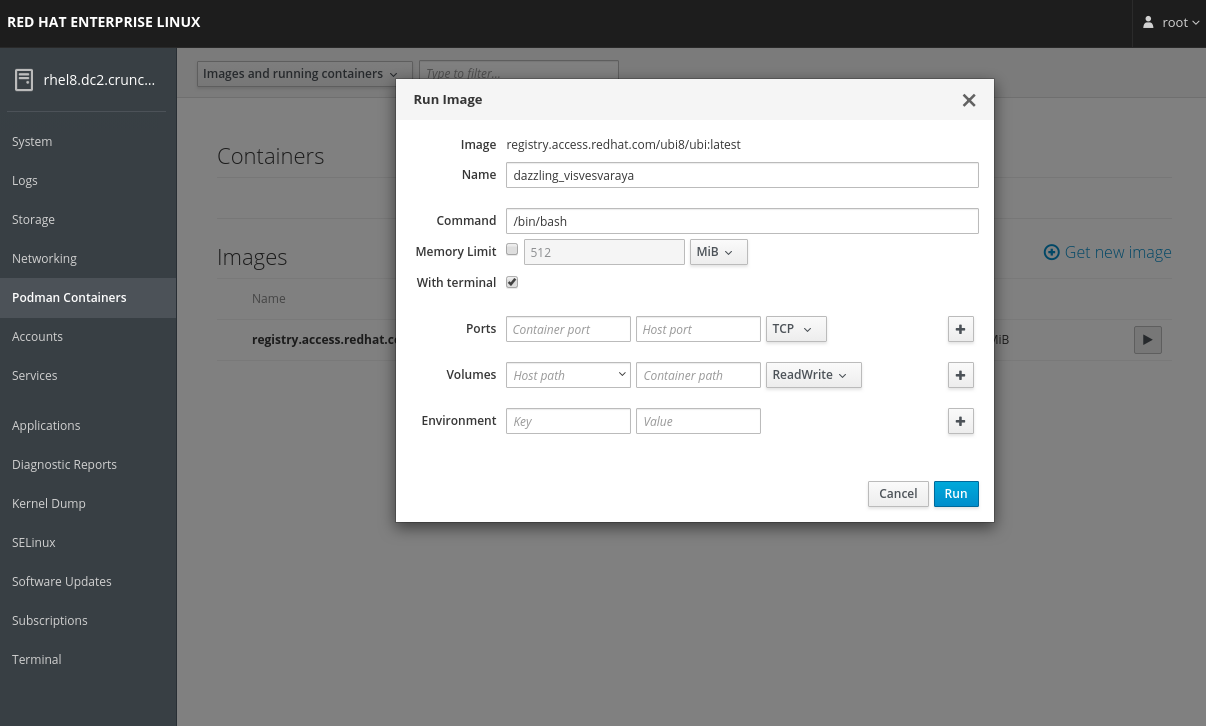Open the Host path combo box
Viewport: 1206px width, 726px height.
coord(568,375)
